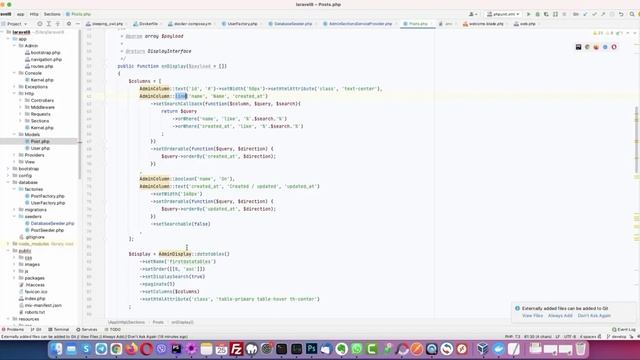640x360 pixels.
Task: Open Skype from the dock
Action: tap(86, 349)
